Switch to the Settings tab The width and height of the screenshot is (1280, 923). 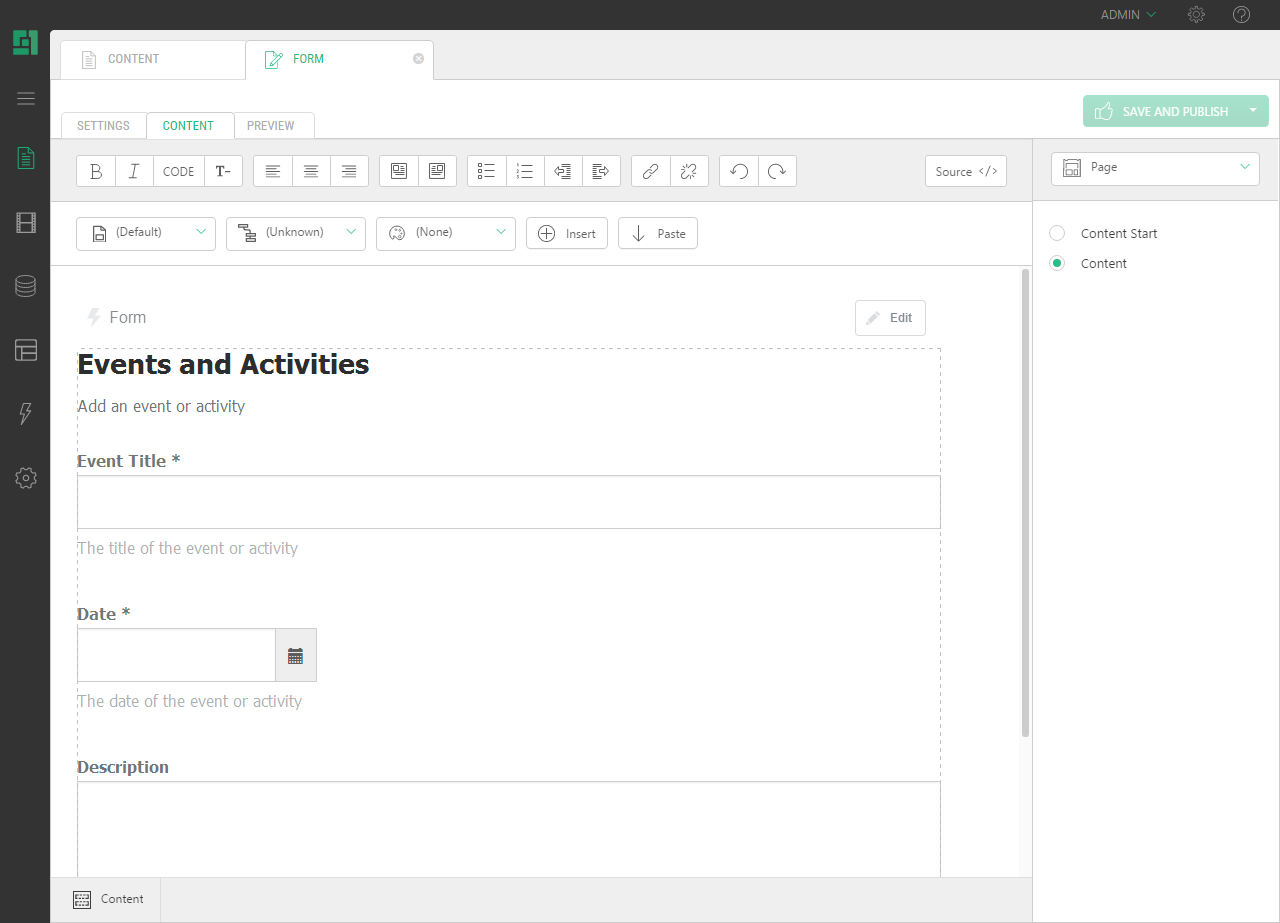tap(103, 126)
